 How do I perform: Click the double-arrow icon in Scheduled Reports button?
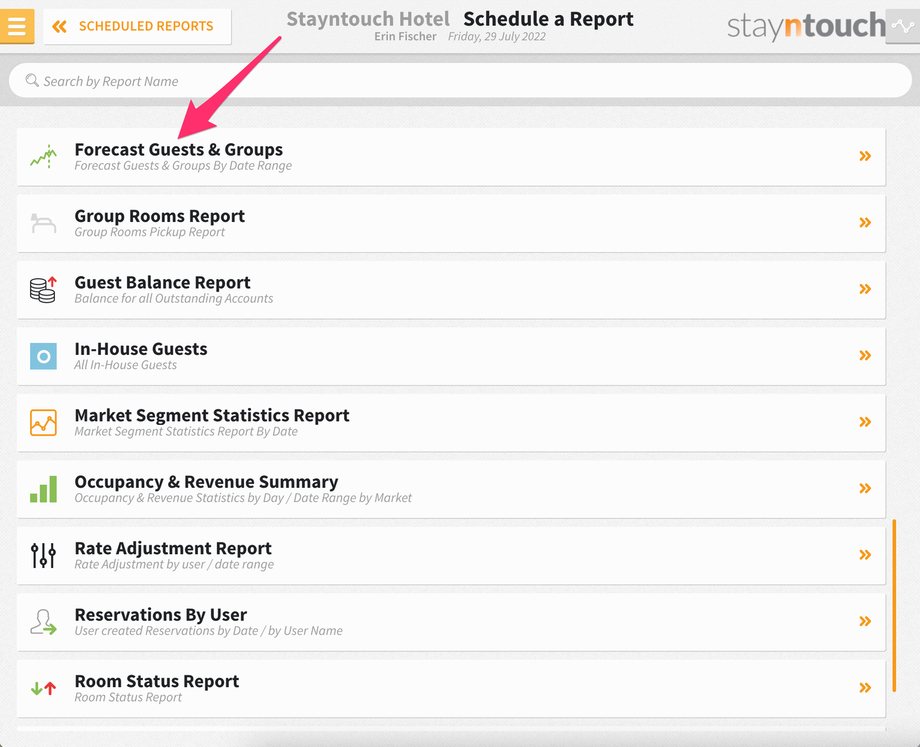(x=59, y=26)
